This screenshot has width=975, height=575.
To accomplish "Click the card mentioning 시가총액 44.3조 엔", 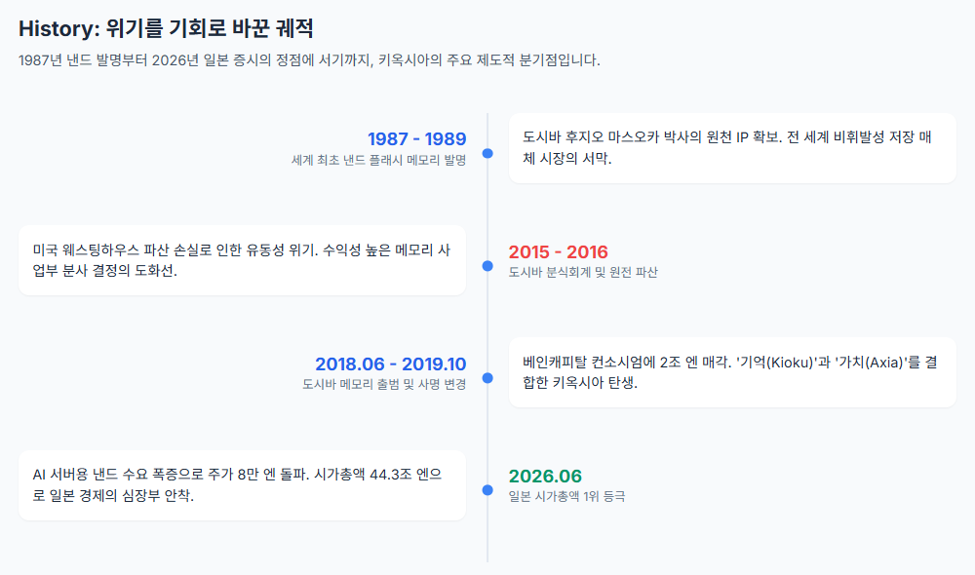I will pos(242,485).
